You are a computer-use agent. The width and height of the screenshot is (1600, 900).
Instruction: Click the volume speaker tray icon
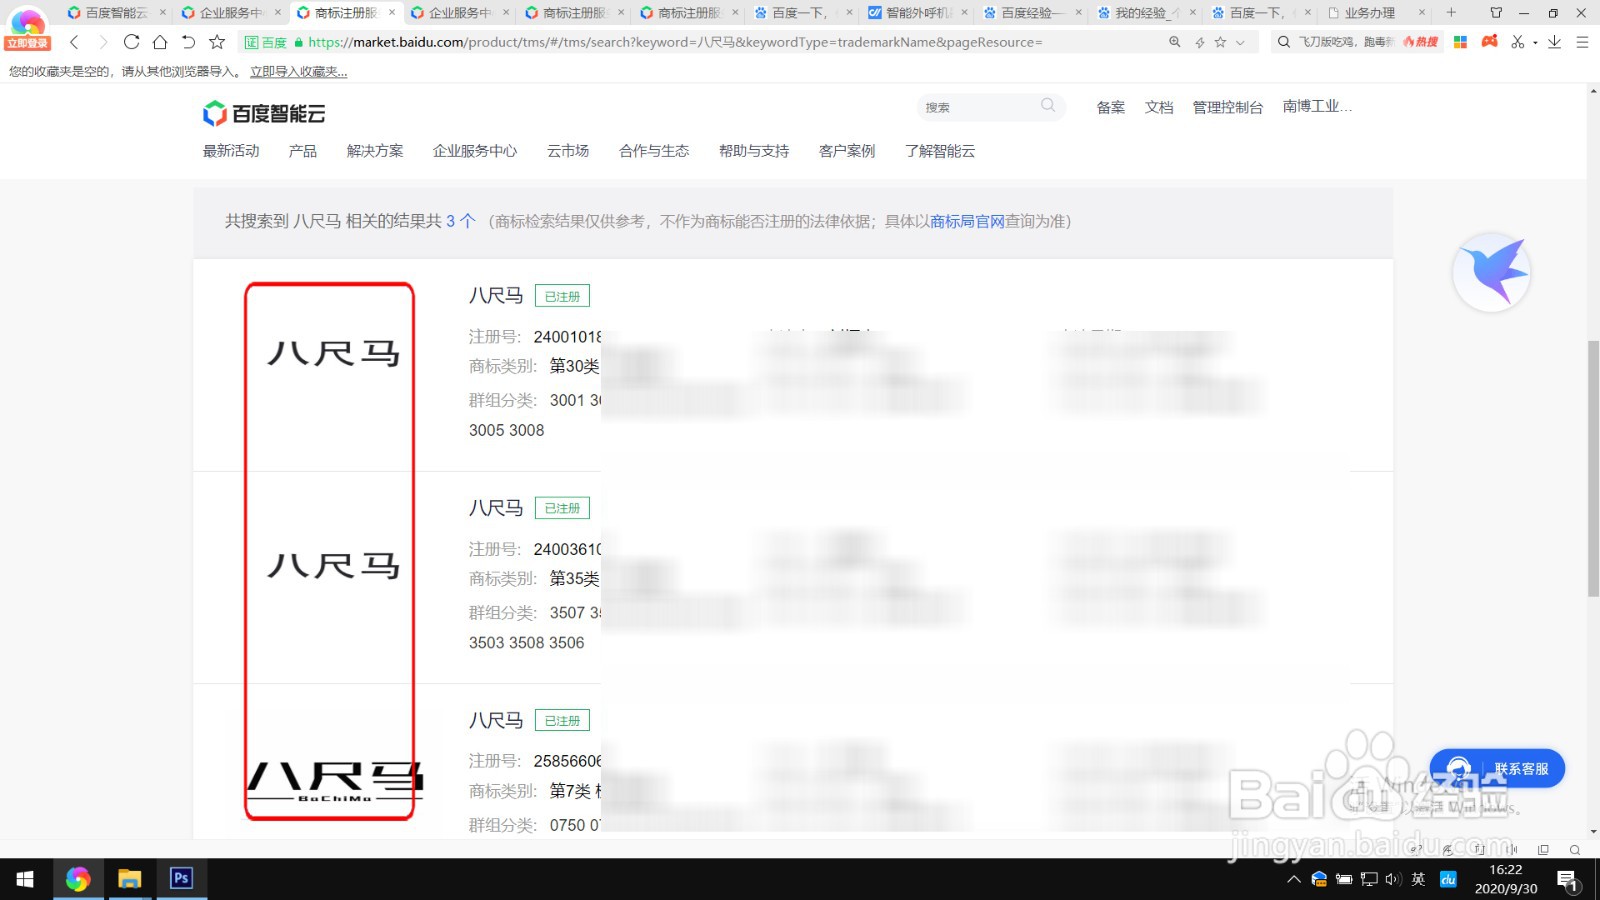click(x=1393, y=879)
